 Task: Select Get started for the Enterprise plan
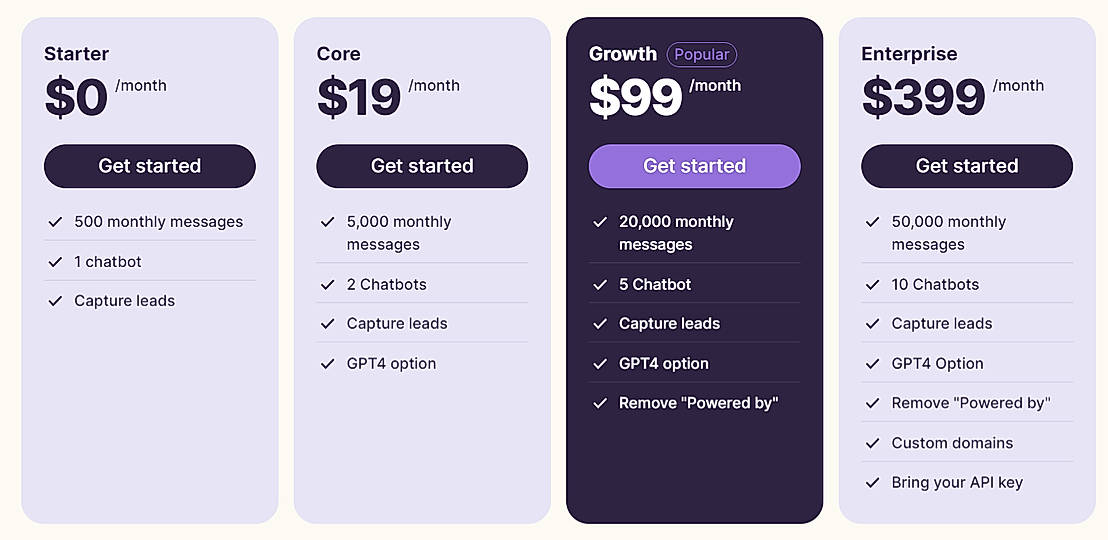pos(966,166)
